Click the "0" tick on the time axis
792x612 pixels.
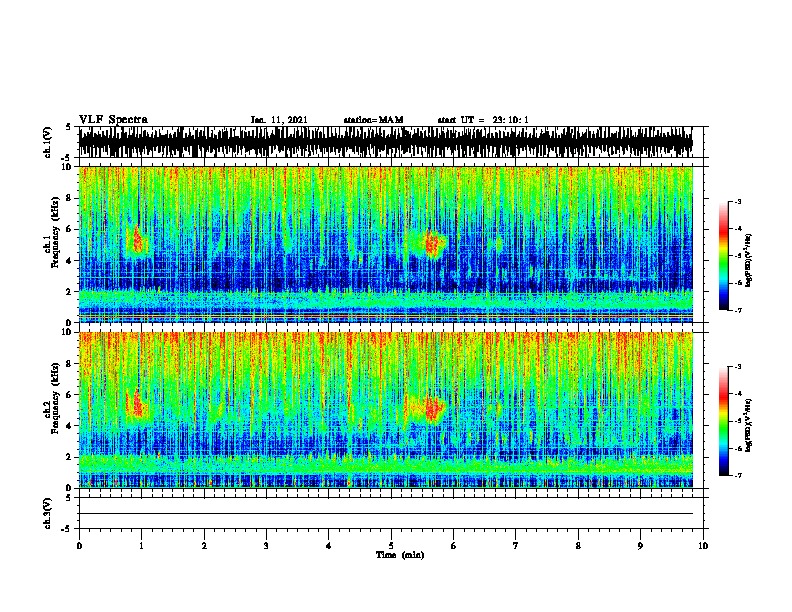click(x=79, y=546)
